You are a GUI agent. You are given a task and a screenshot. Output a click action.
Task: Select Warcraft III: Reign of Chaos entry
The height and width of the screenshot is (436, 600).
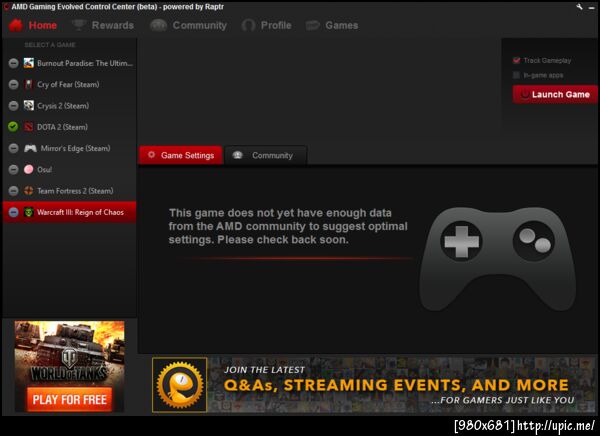(69, 212)
